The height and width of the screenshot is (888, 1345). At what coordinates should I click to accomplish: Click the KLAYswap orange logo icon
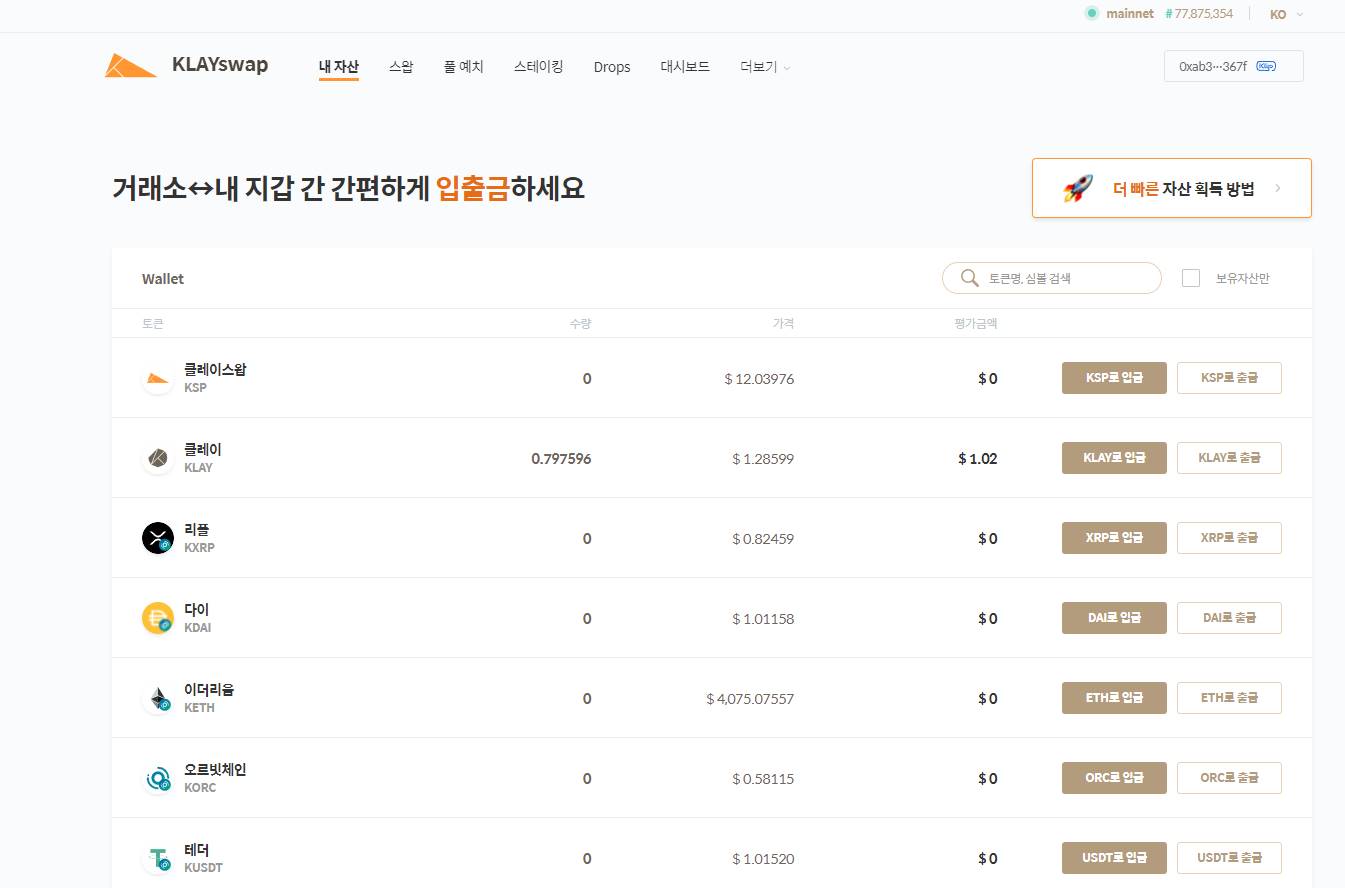coord(131,65)
